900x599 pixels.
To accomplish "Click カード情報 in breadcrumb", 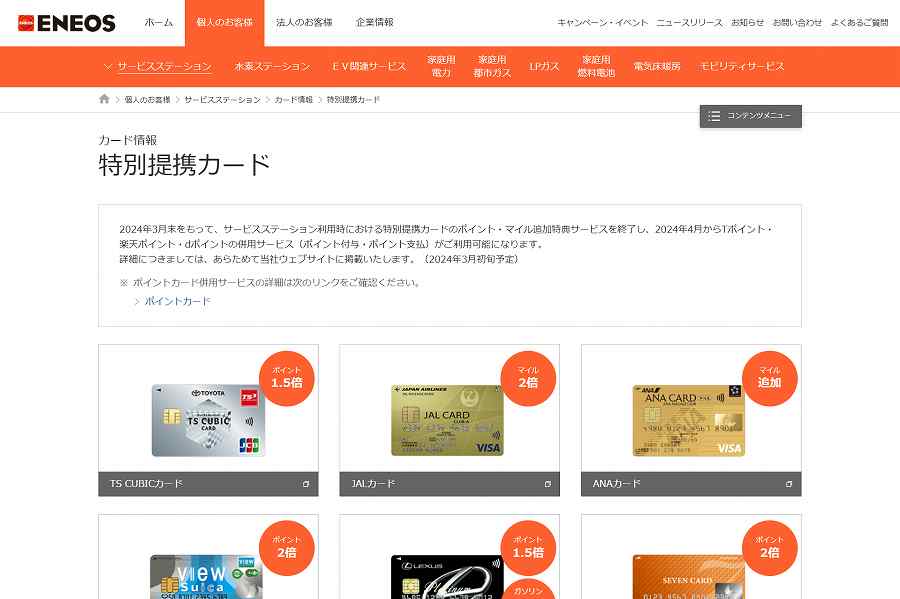I will click(293, 100).
